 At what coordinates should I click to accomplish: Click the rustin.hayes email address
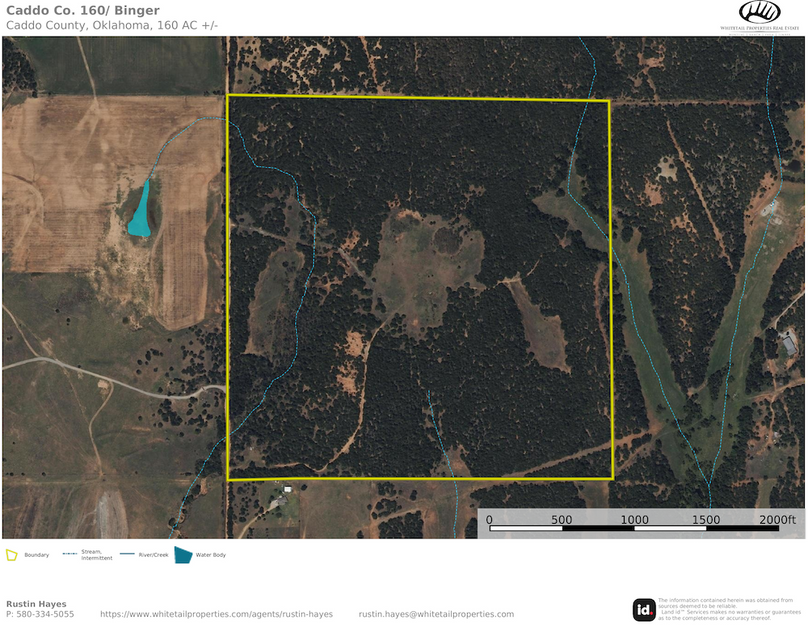click(436, 614)
